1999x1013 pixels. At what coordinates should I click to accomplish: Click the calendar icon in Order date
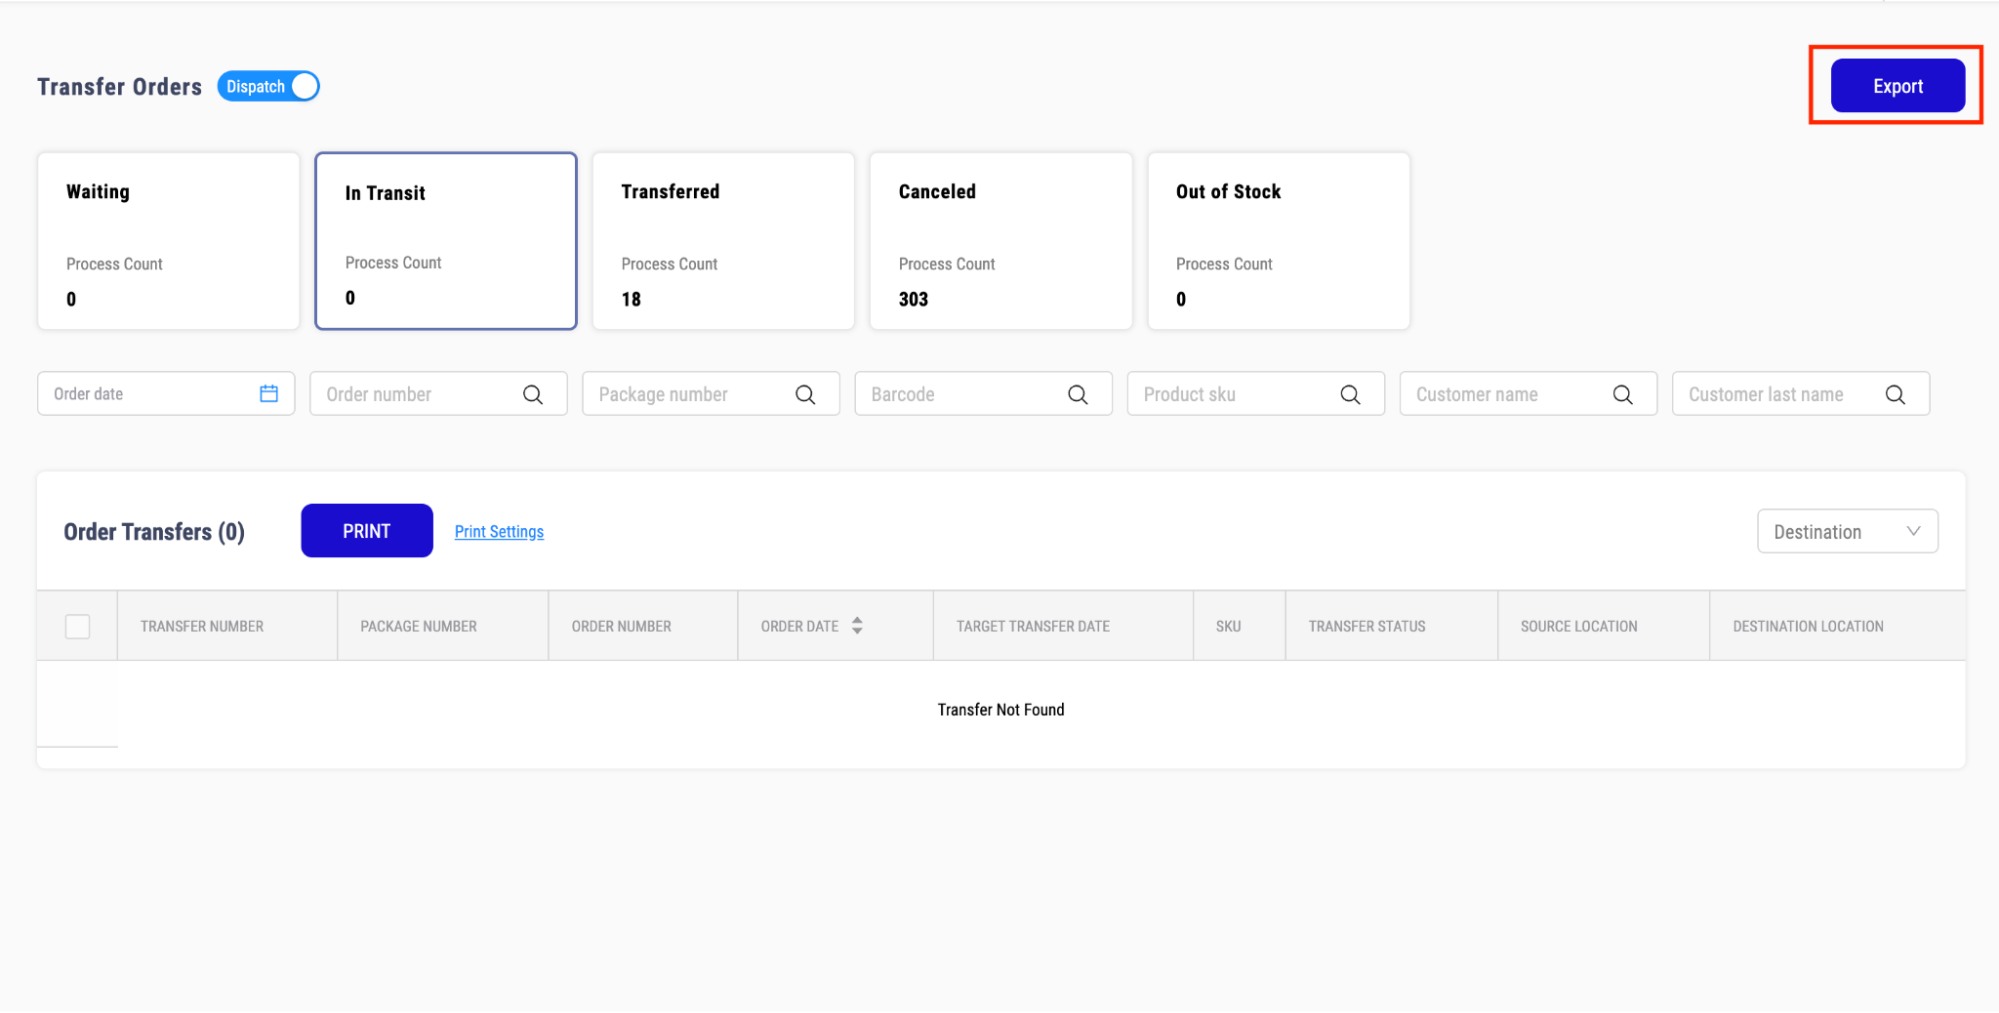pyautogui.click(x=268, y=394)
